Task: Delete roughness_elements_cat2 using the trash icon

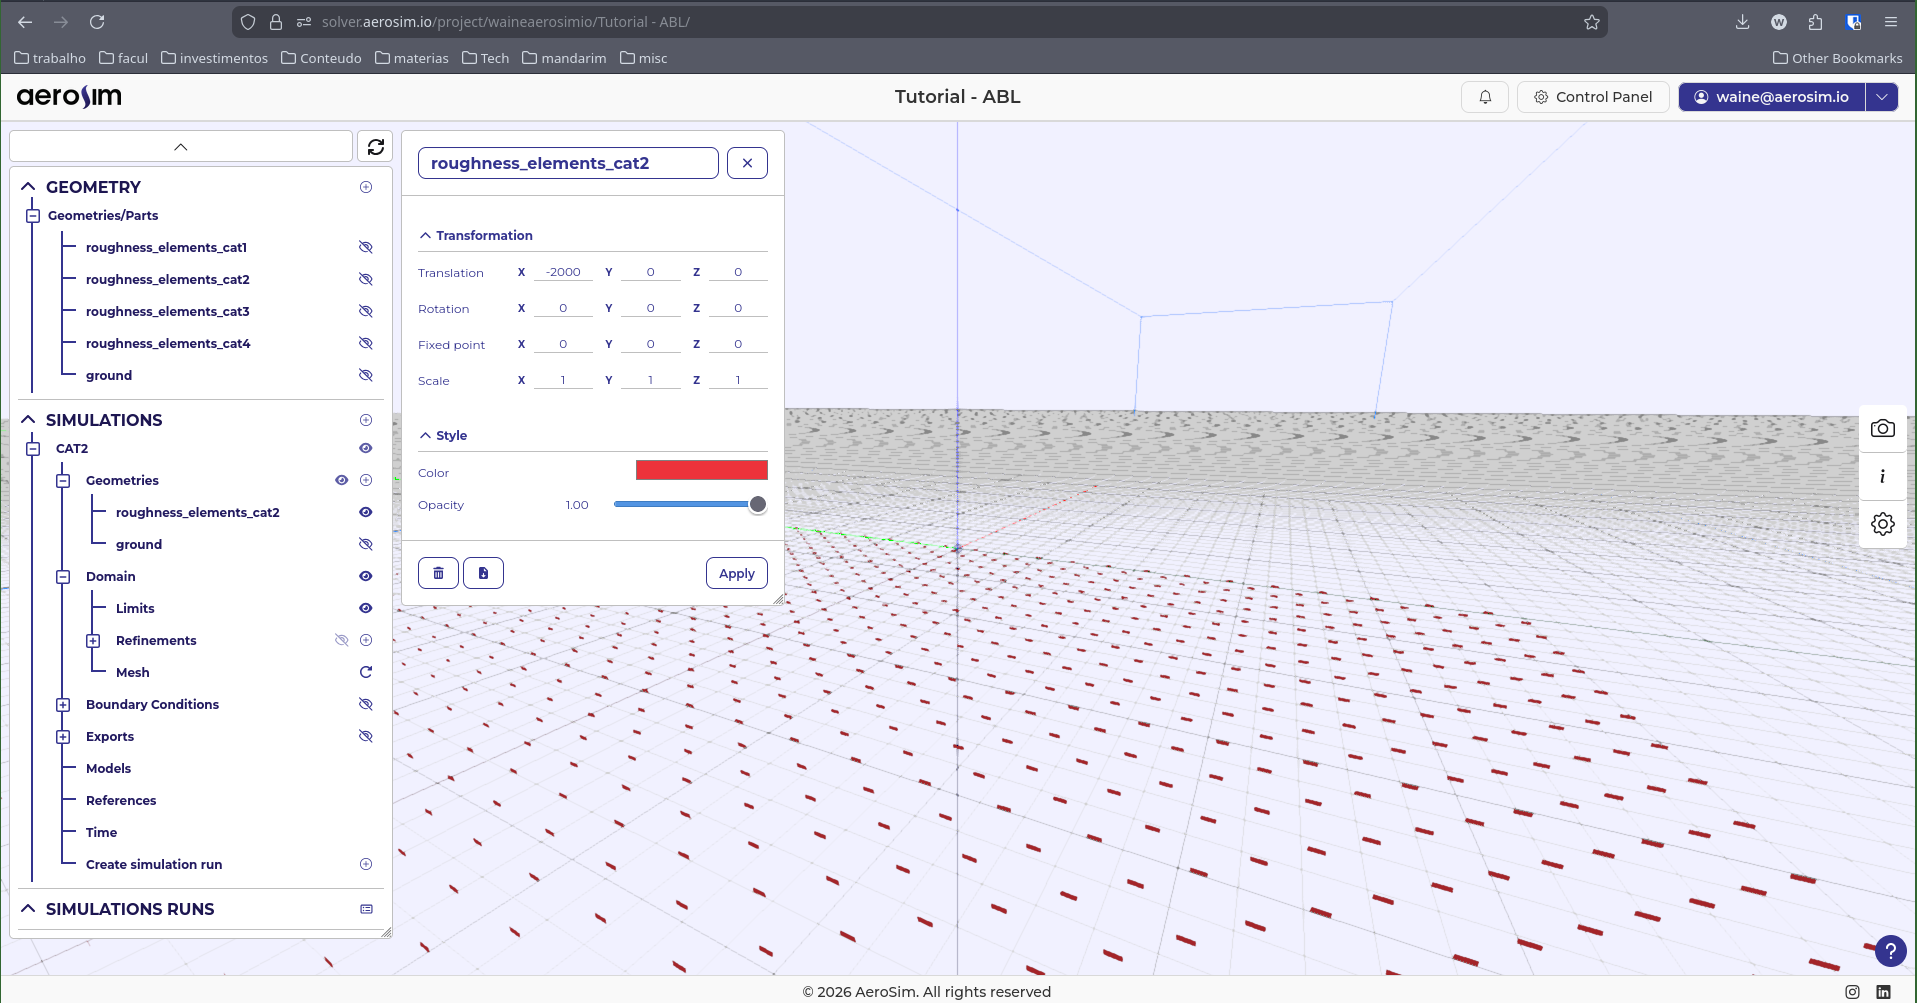Action: coord(437,573)
